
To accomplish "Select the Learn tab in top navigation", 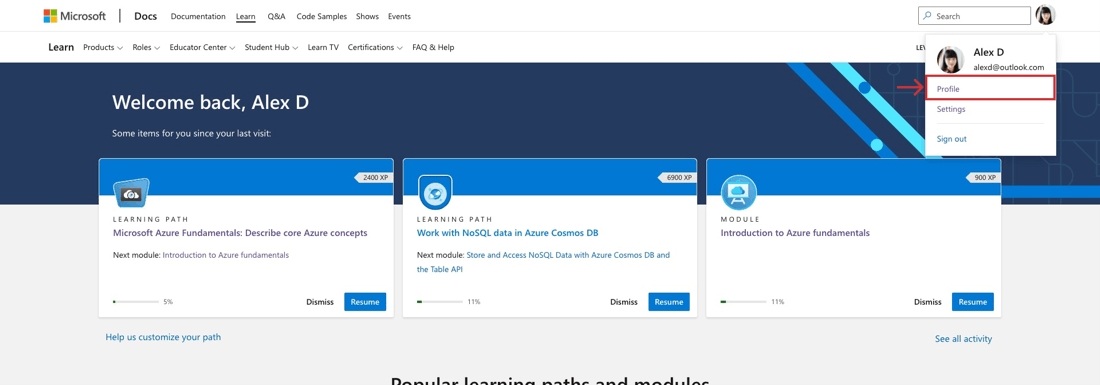I will (246, 16).
